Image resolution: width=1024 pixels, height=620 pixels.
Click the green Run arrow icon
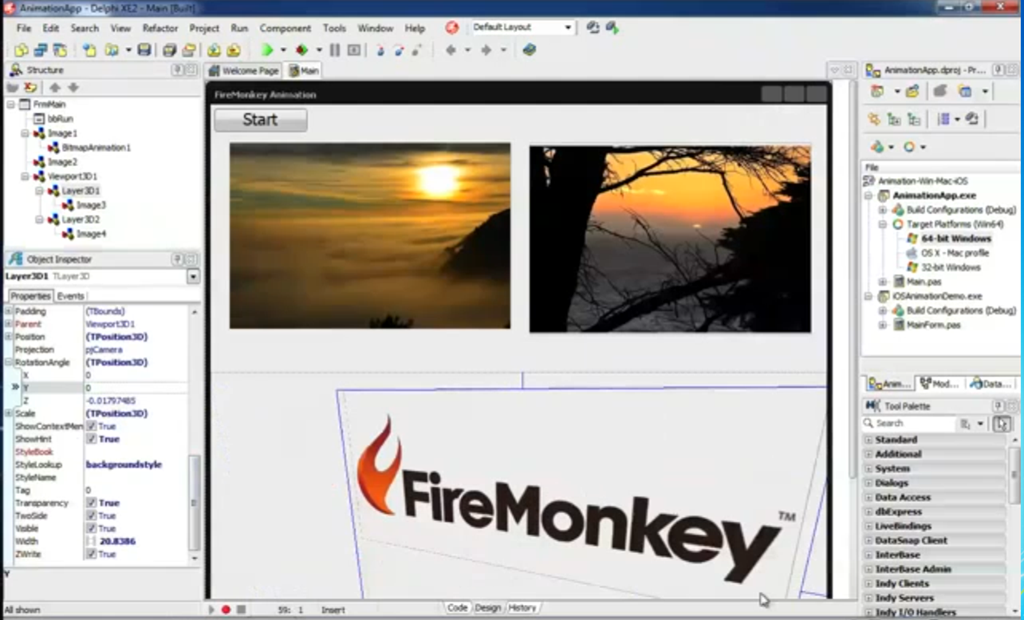point(267,50)
